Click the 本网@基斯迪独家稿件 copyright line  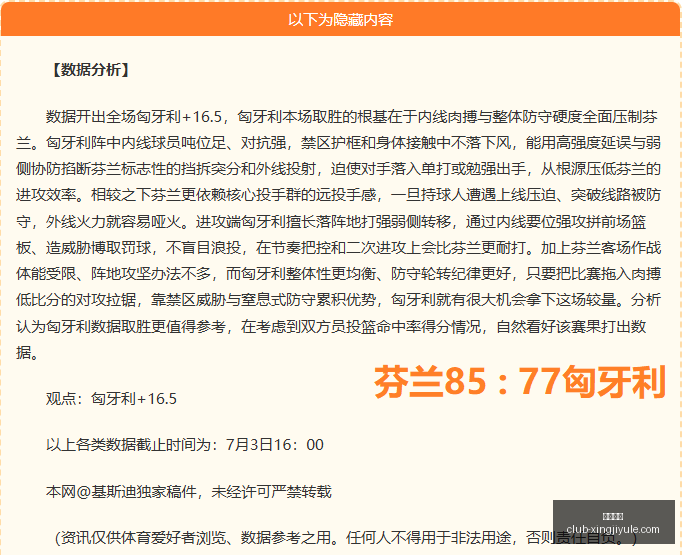coord(189,492)
